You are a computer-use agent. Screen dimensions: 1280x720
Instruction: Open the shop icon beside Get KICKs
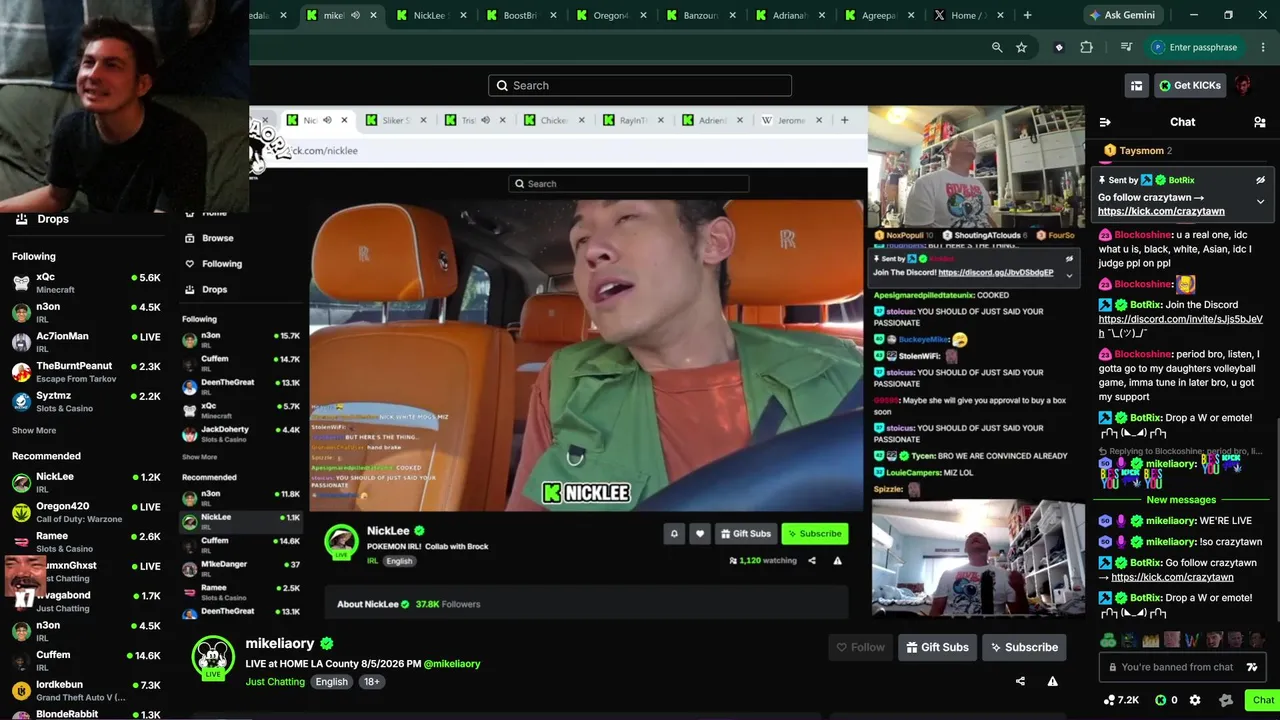[x=1136, y=86]
